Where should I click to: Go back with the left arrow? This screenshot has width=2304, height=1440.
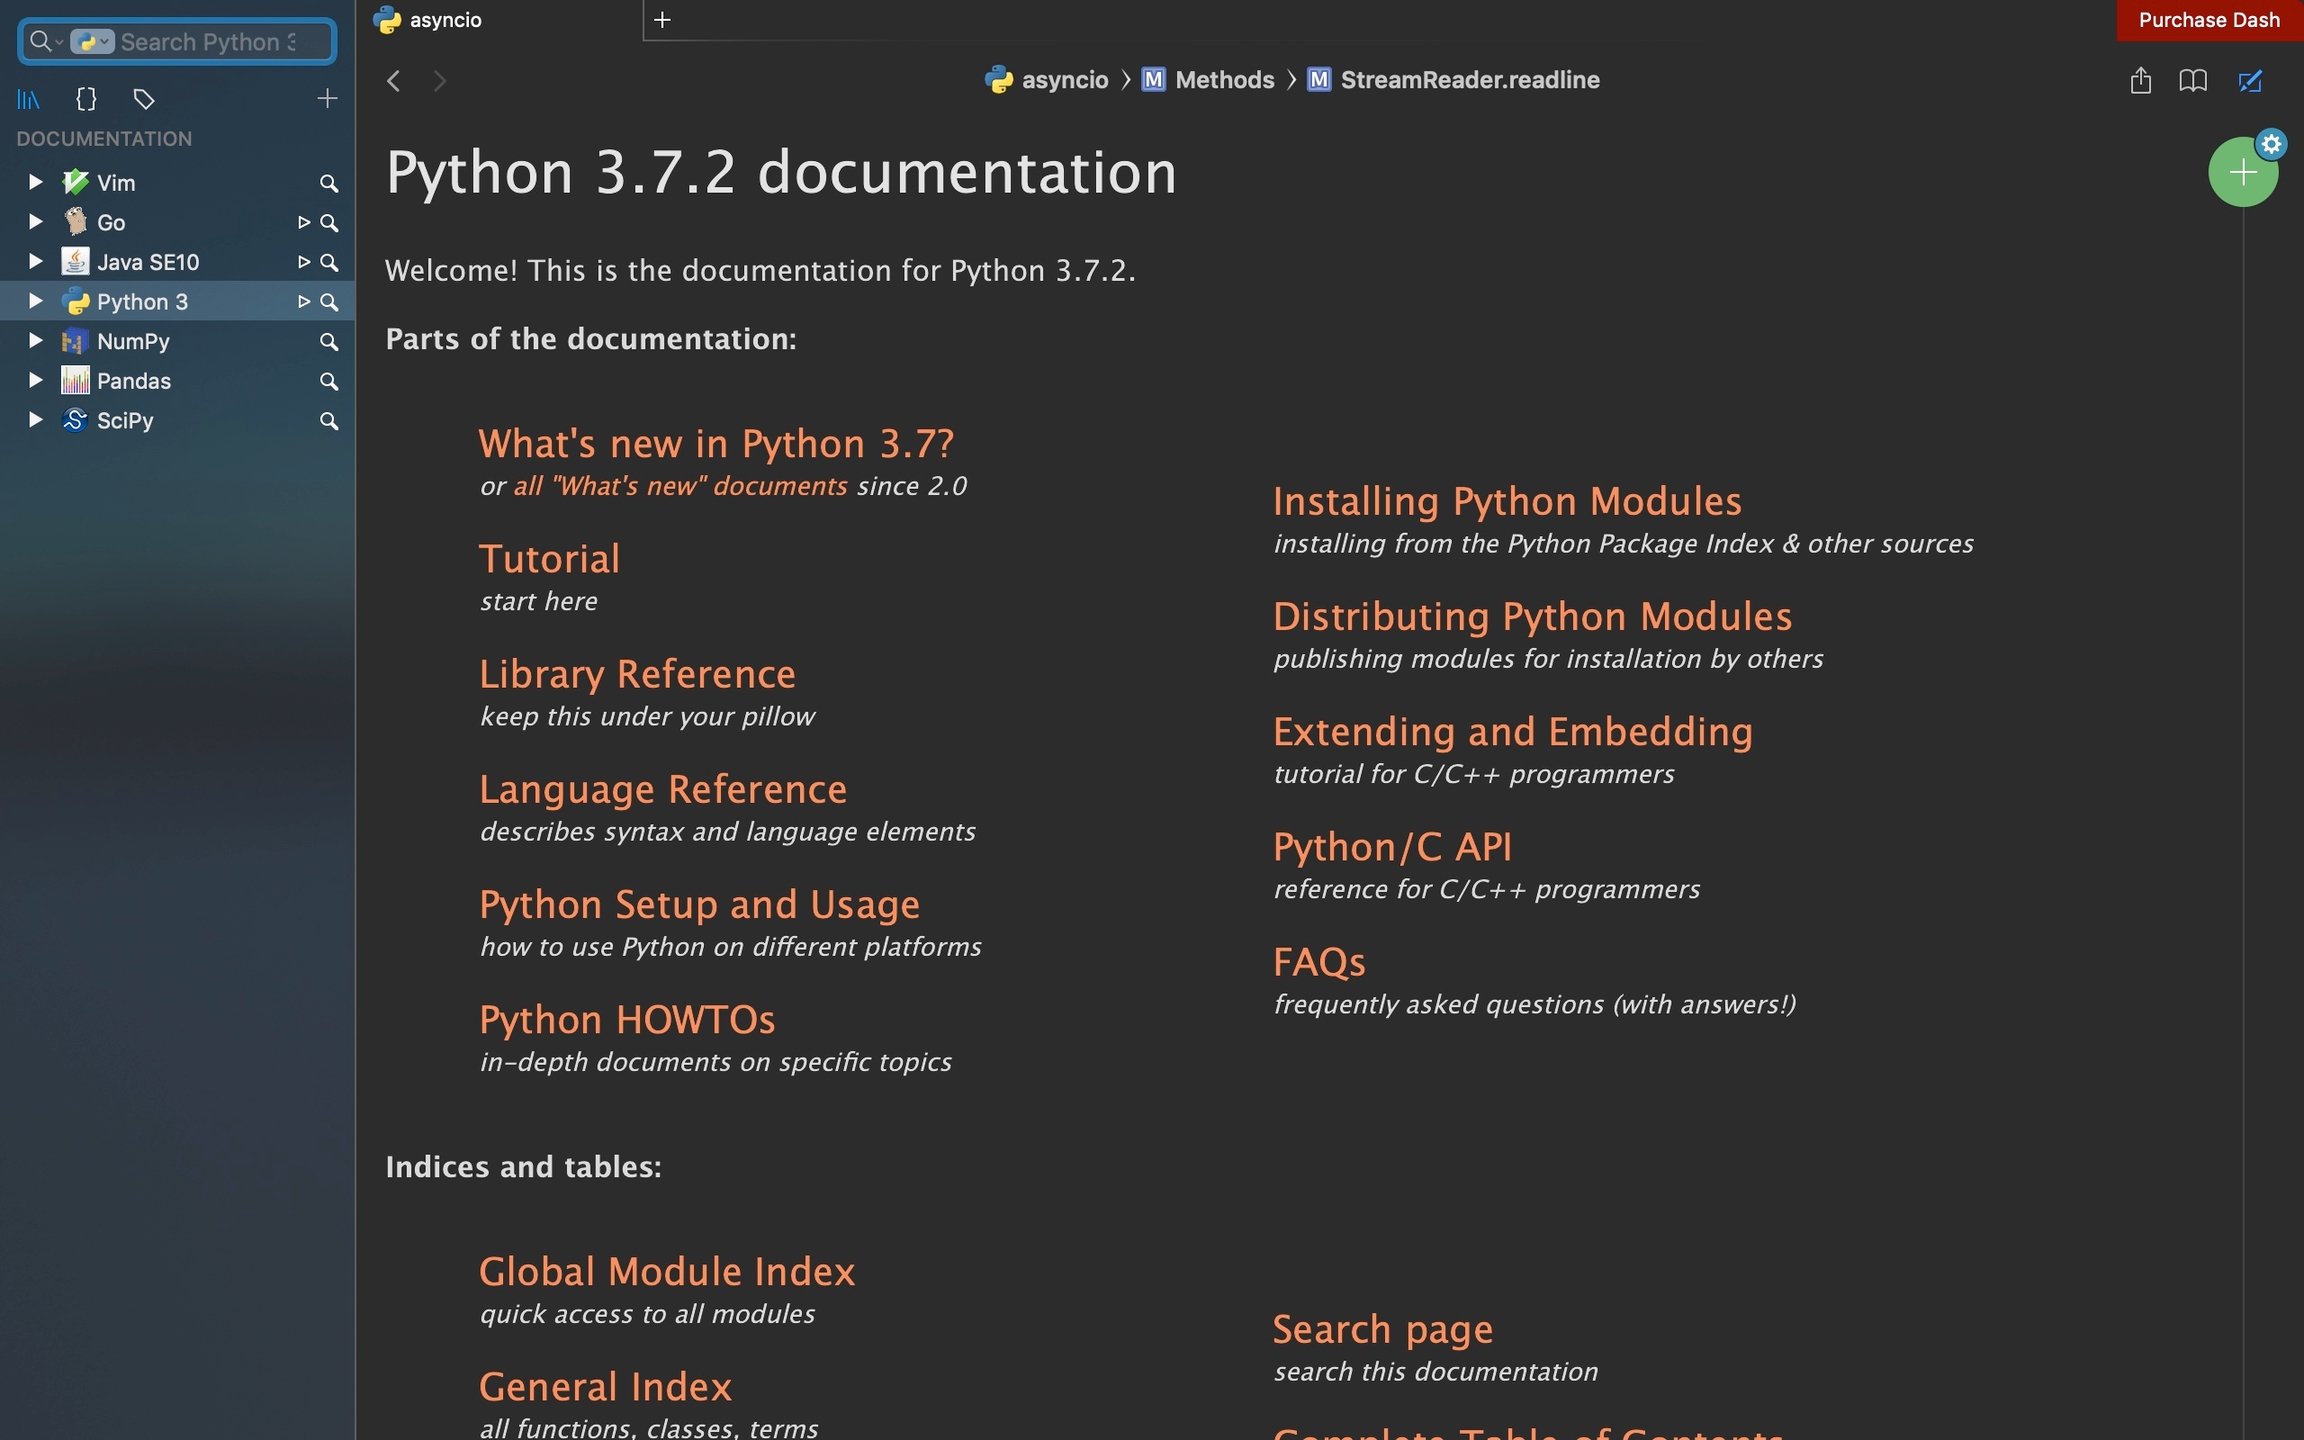(x=394, y=80)
